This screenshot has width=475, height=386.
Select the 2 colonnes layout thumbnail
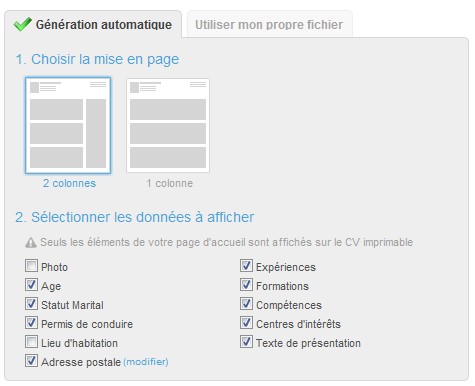pos(68,125)
